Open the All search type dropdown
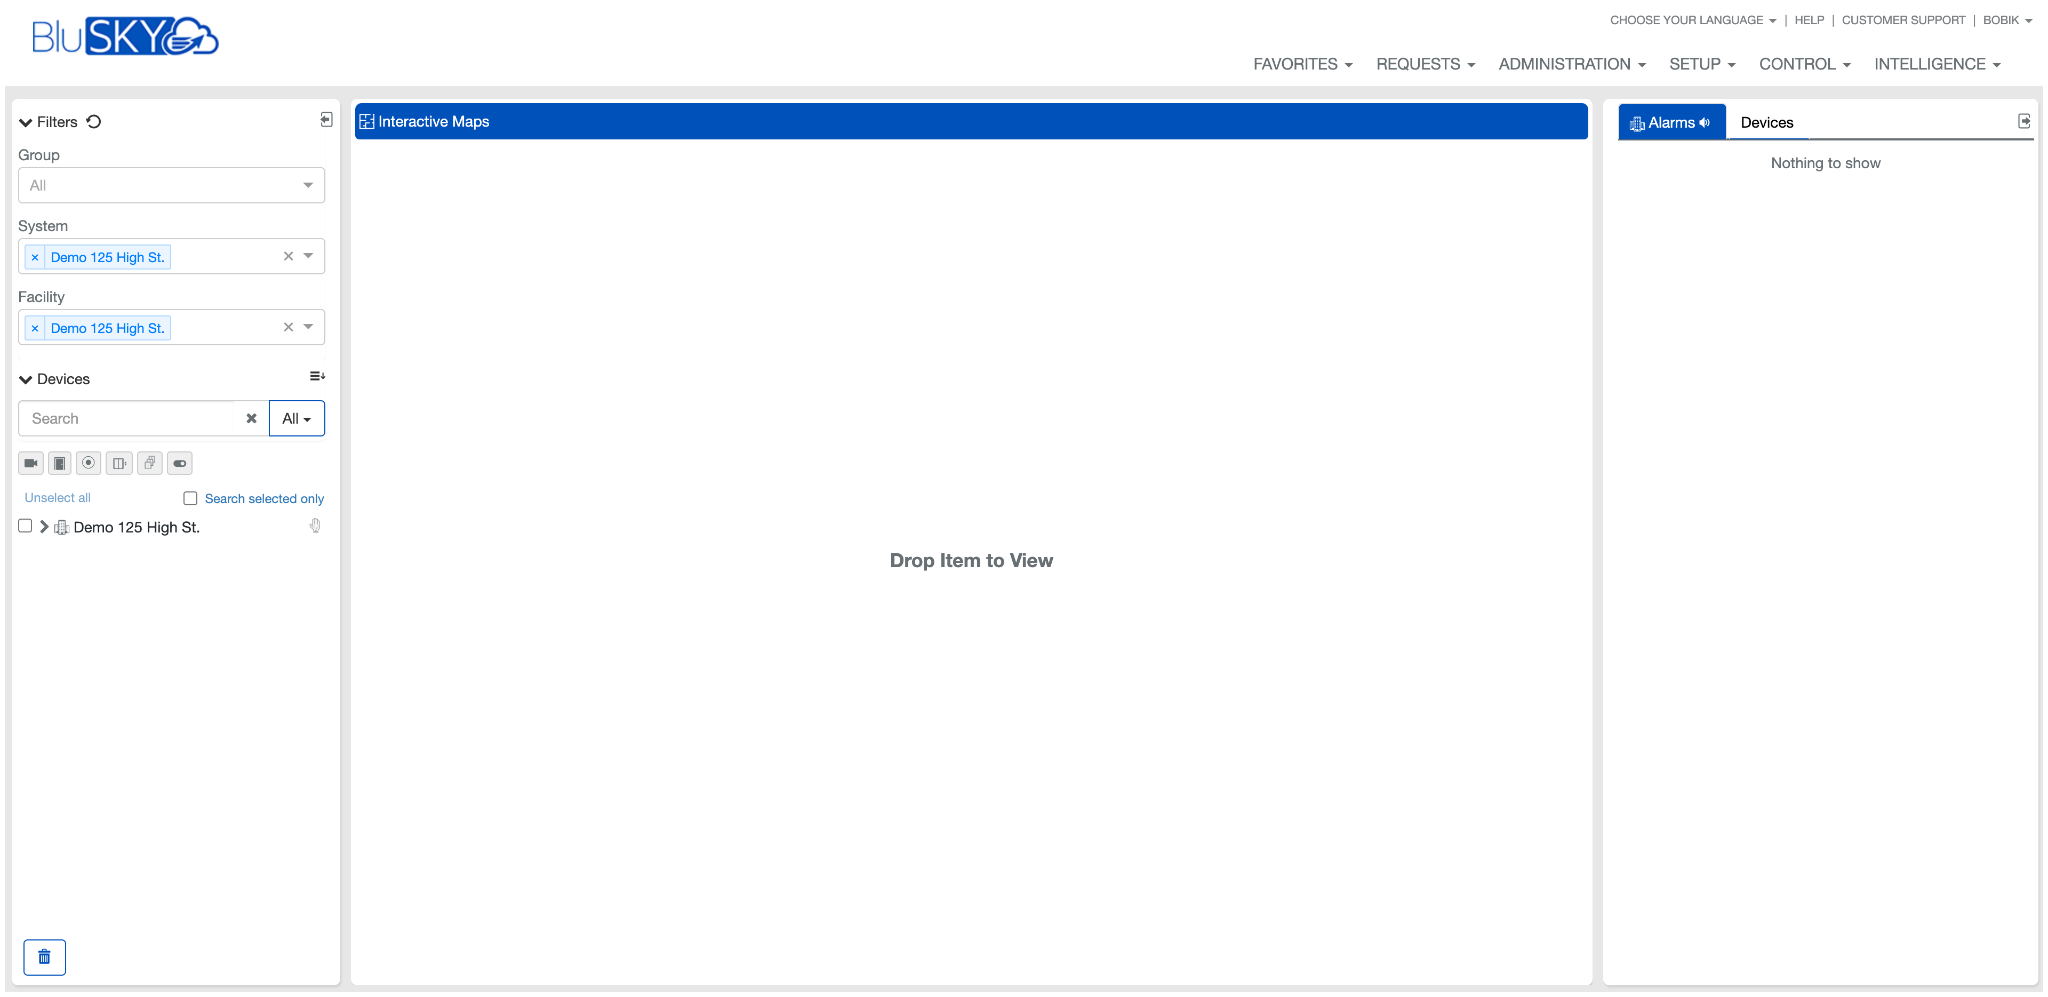 [296, 419]
